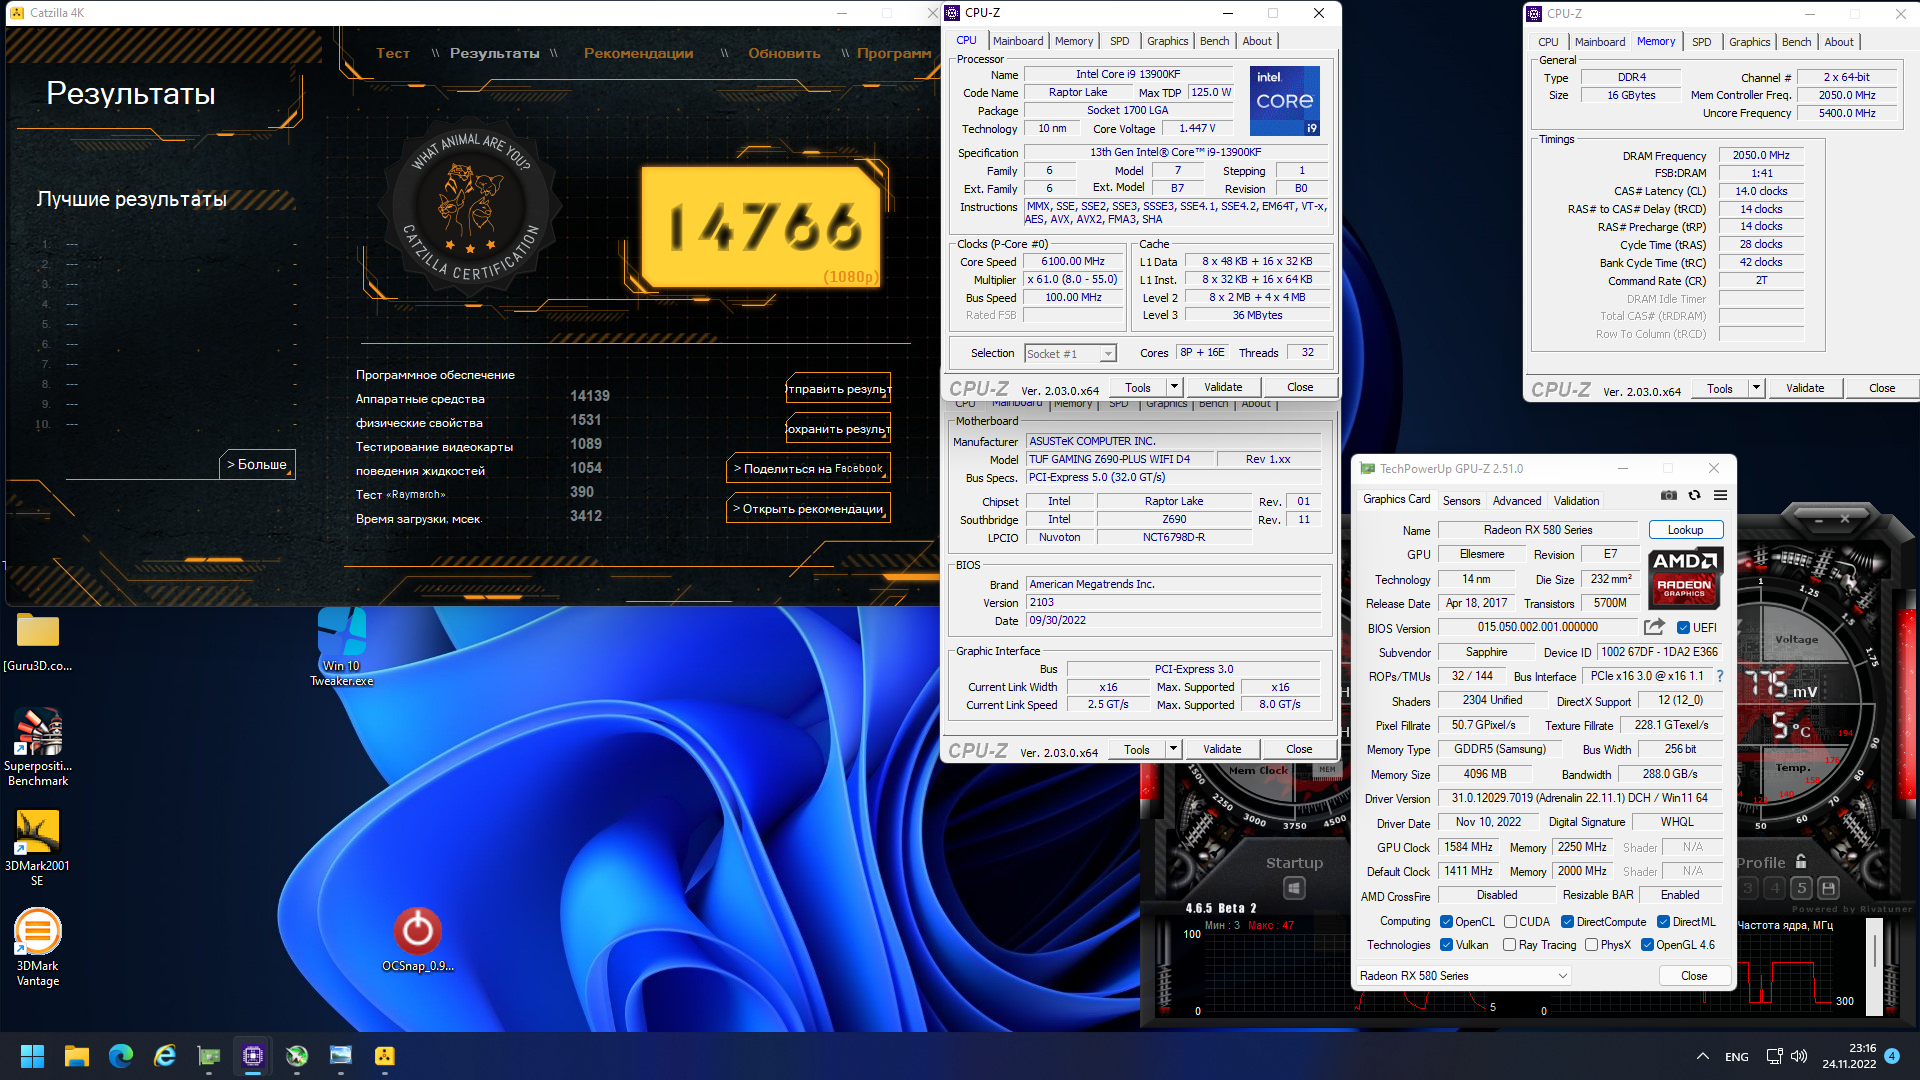Image resolution: width=1920 pixels, height=1080 pixels.
Task: Expand the Больше results list in Catzilla
Action: click(x=257, y=464)
